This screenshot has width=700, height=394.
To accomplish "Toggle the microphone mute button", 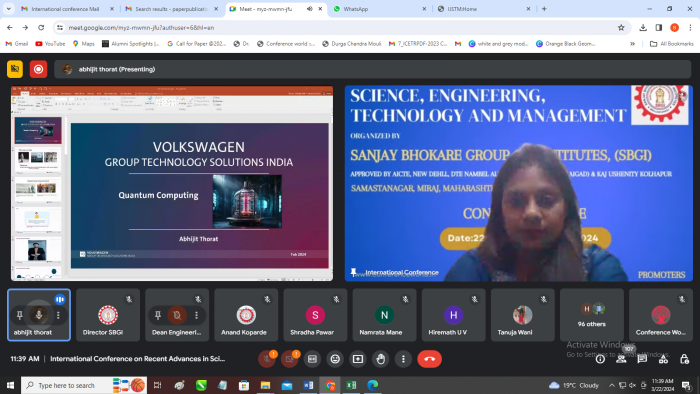I will [x=267, y=359].
